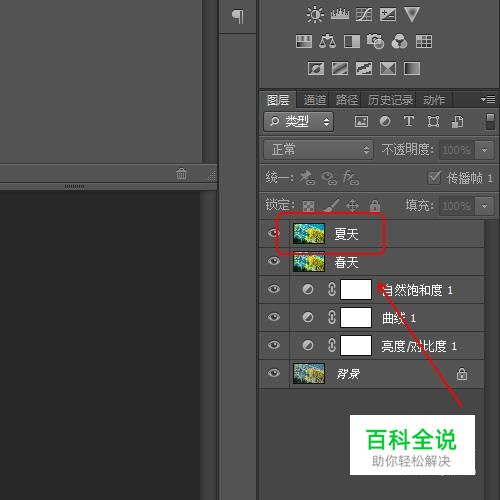Click the 自然饱和度 1 mask link icon
Viewport: 500px width, 500px height.
[x=332, y=289]
